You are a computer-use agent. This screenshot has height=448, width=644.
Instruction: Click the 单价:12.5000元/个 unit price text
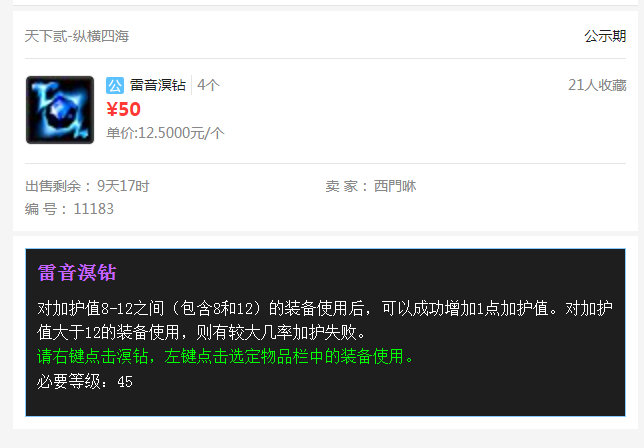[165, 133]
